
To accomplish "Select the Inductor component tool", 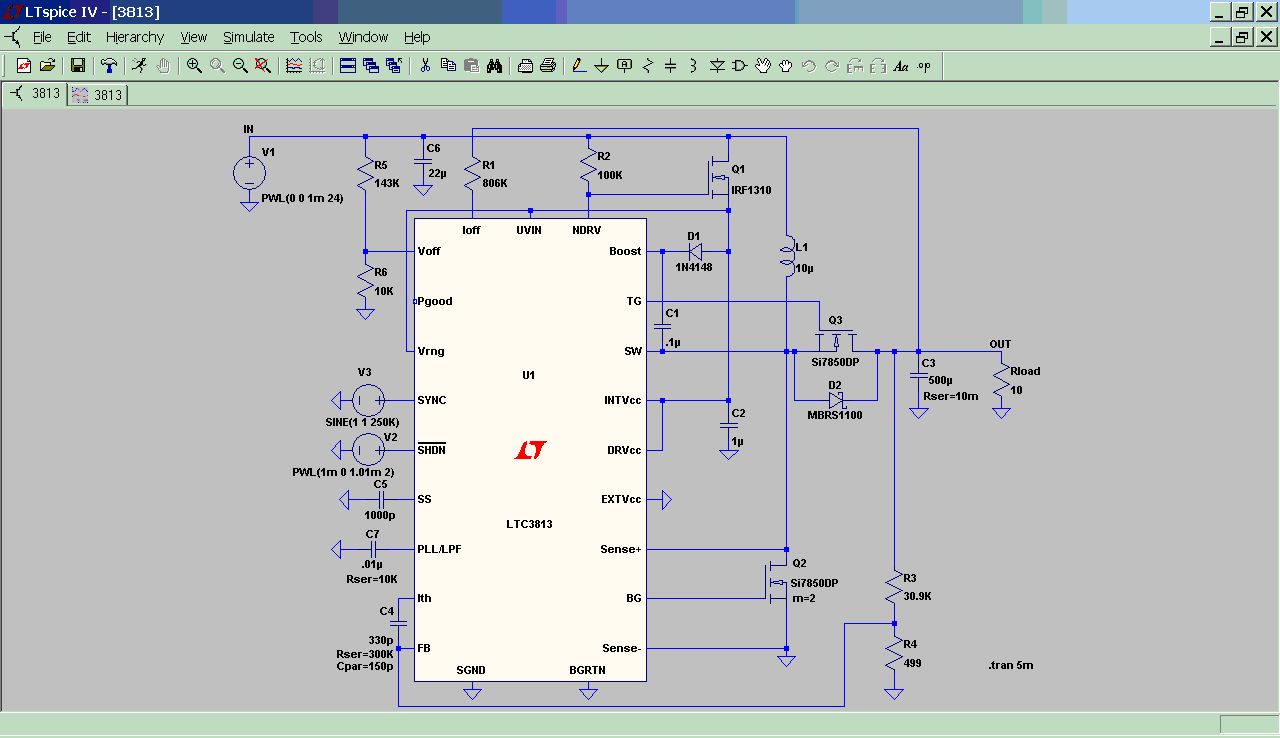I will point(694,66).
